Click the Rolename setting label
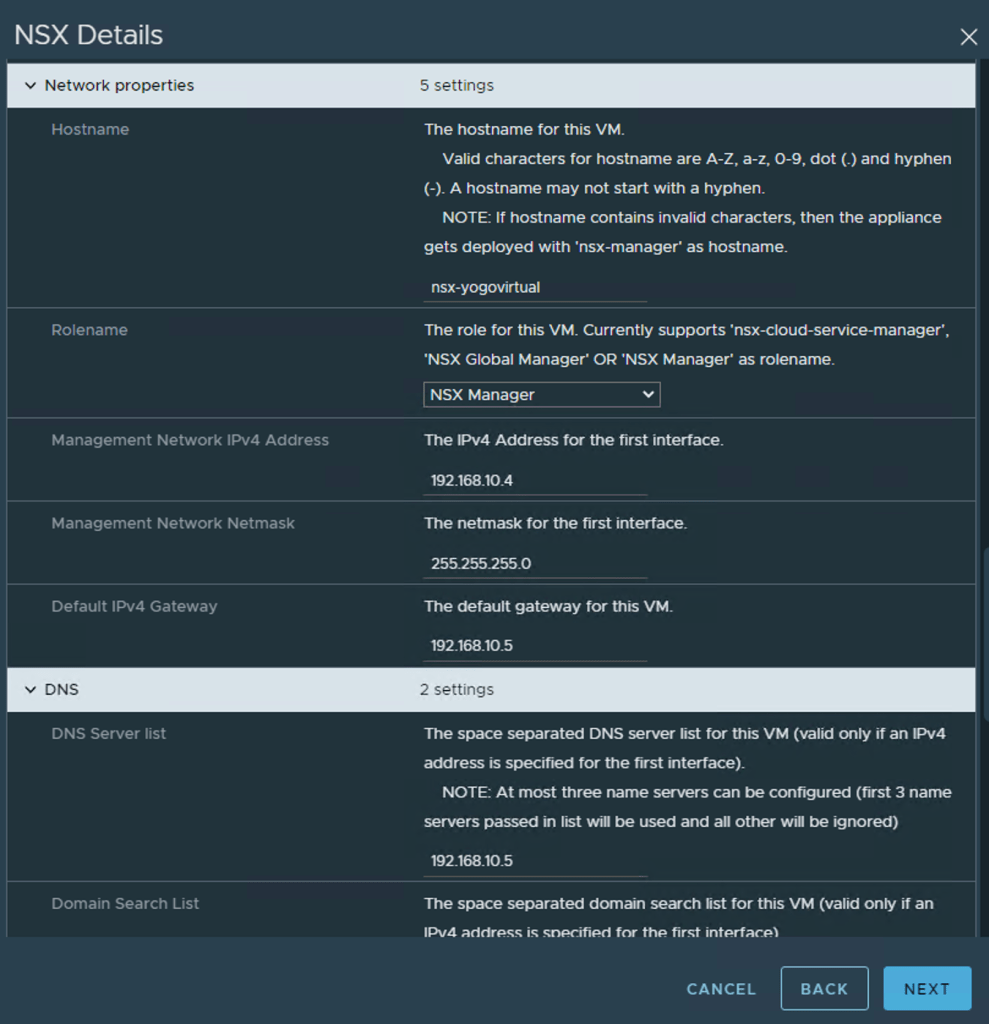The image size is (989, 1024). (x=89, y=330)
